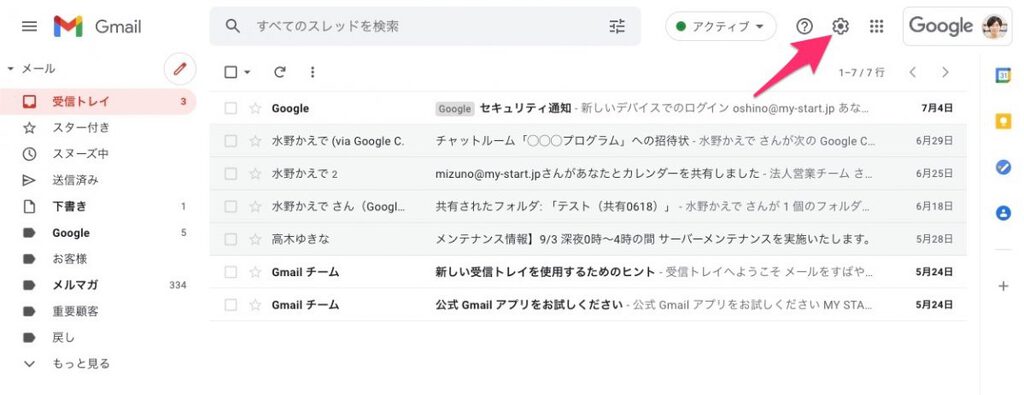Star the 高木ゆきな maintenance email
The image size is (1024, 395).
pyautogui.click(x=255, y=239)
